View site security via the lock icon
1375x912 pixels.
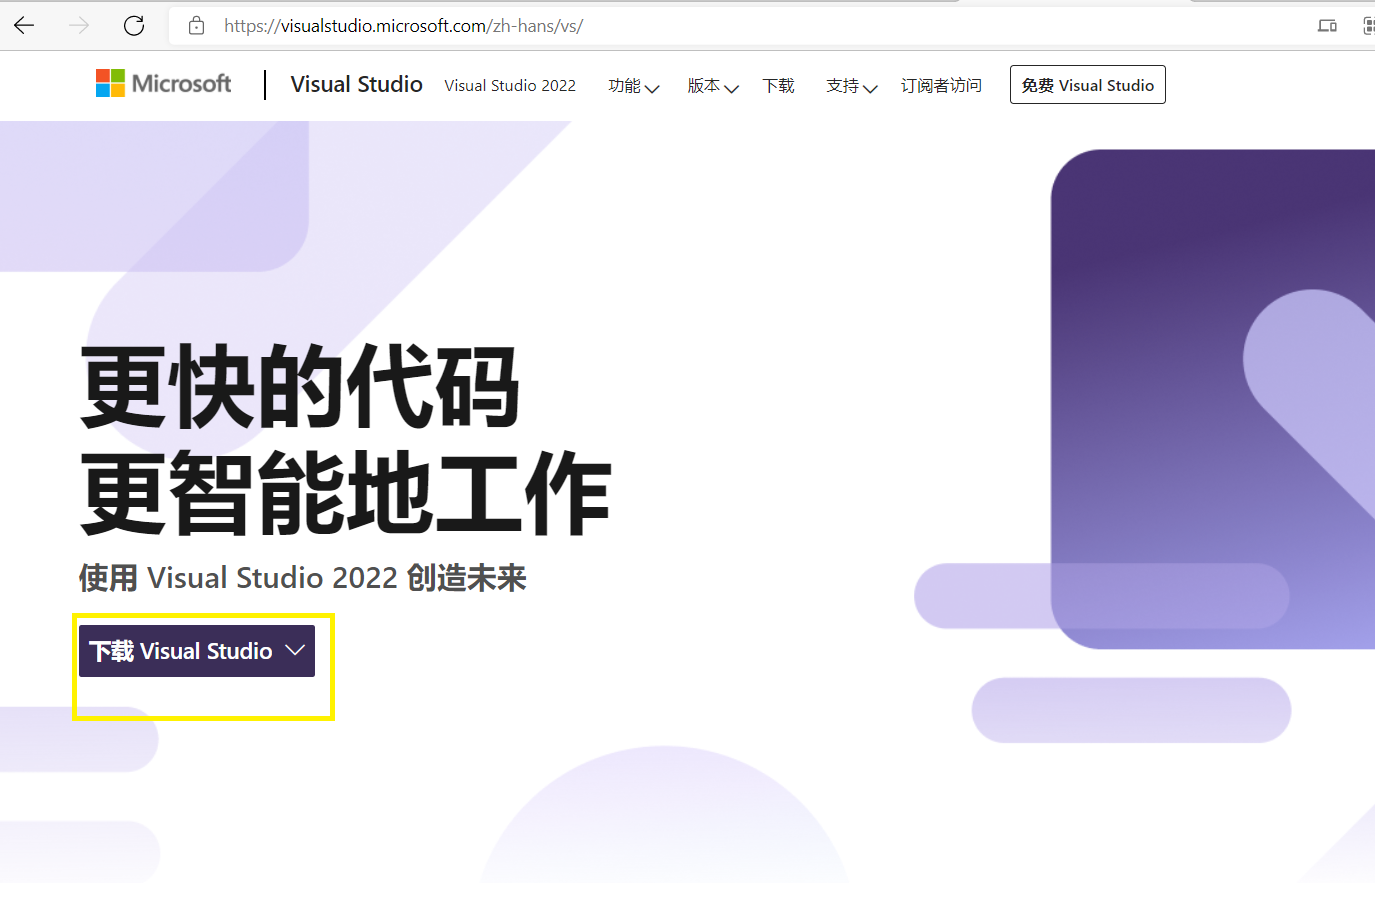(x=196, y=25)
